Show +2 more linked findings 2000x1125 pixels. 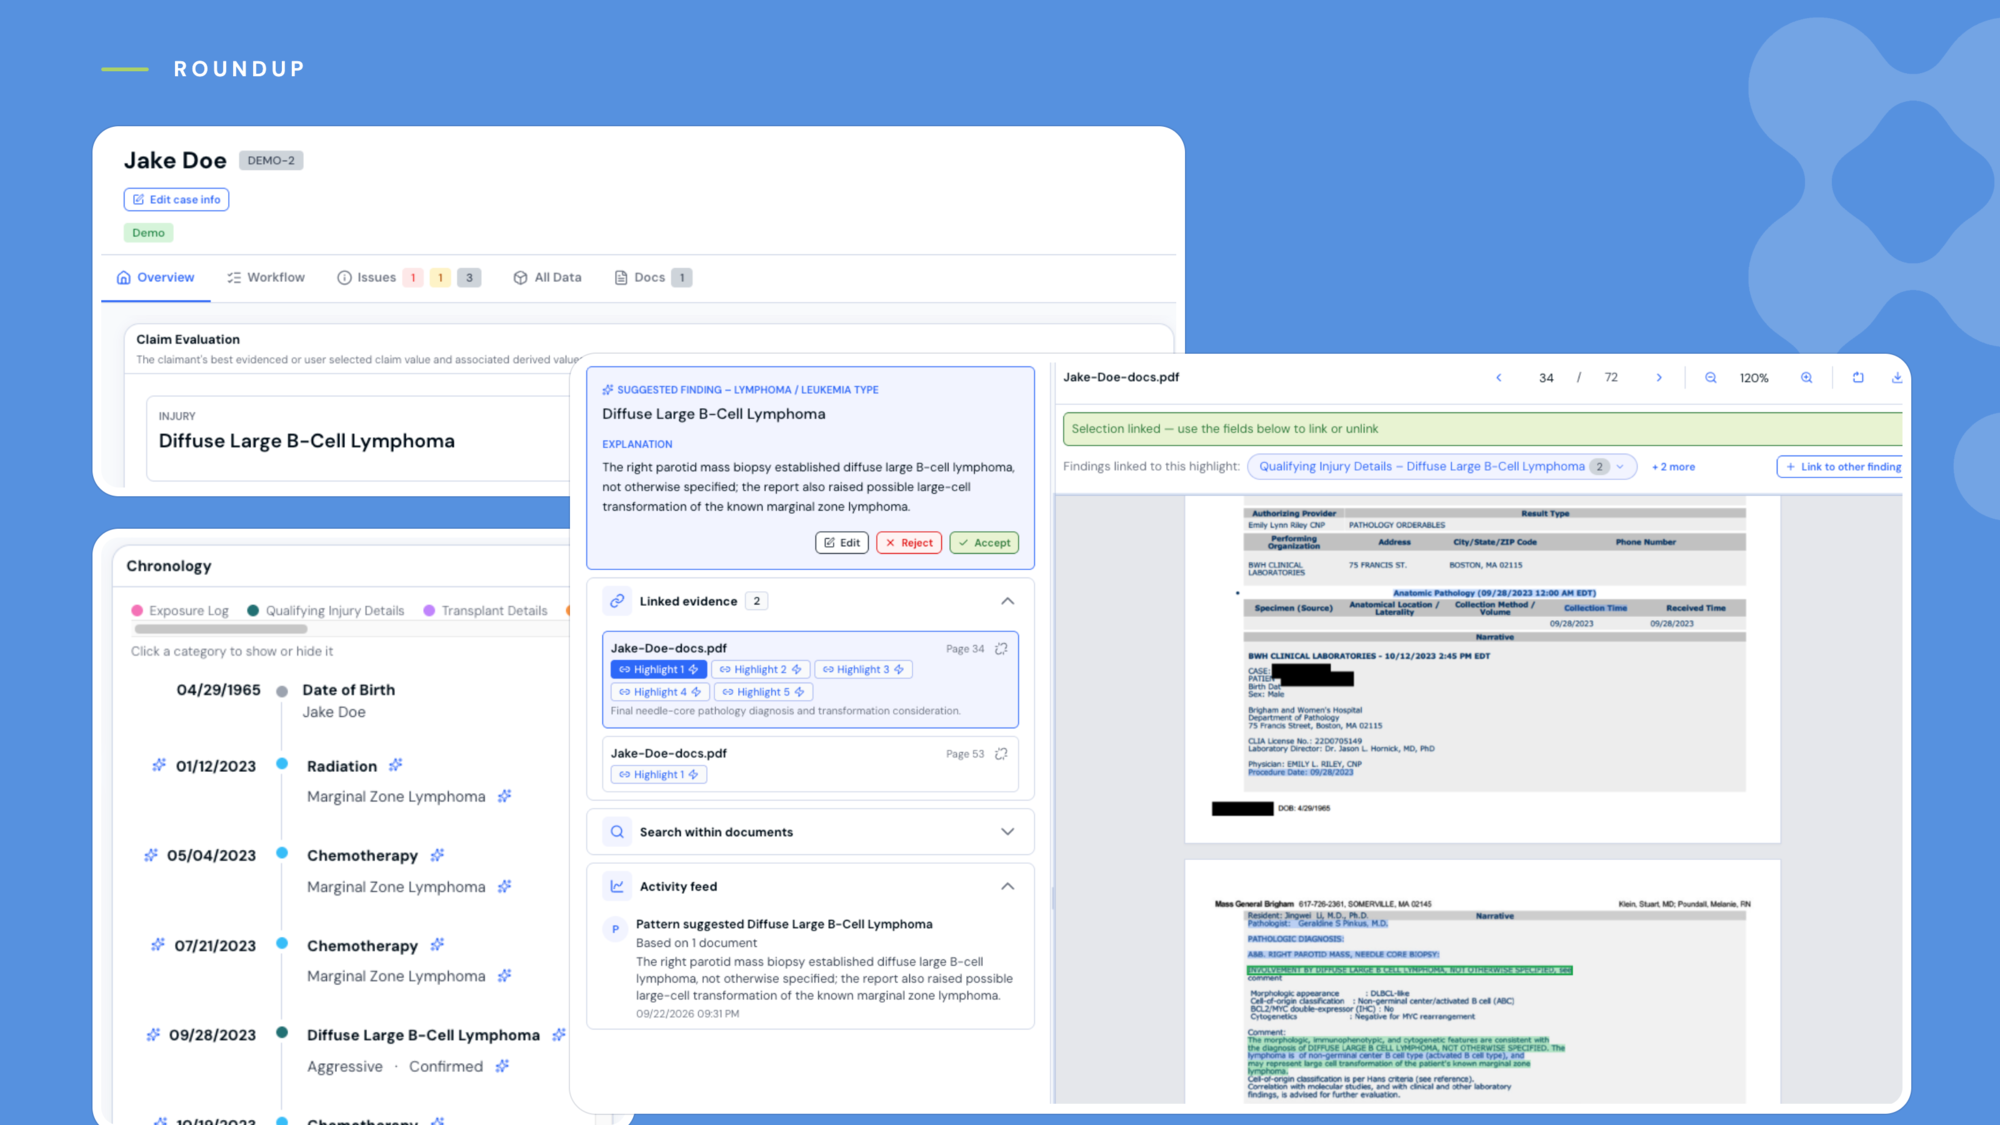point(1673,467)
